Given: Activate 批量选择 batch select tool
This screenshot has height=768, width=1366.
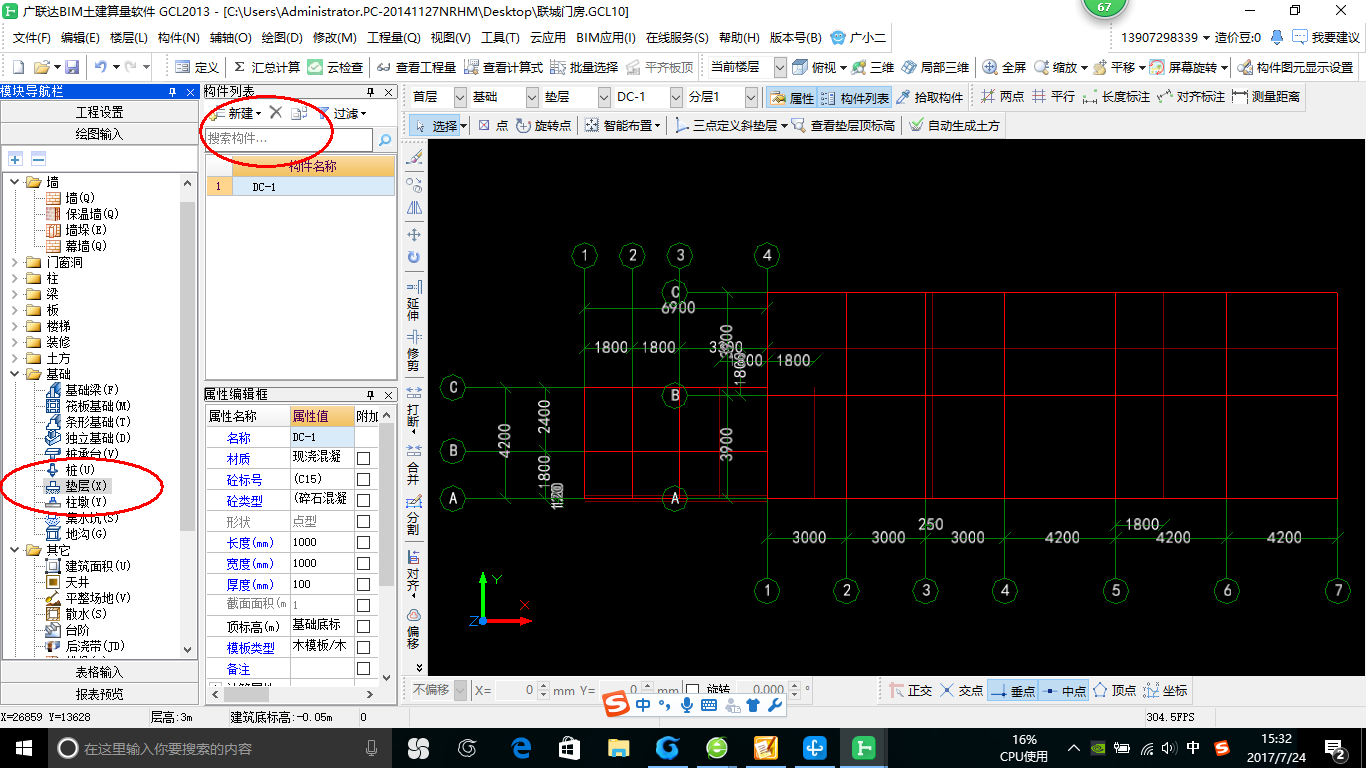Looking at the screenshot, I should tap(584, 67).
